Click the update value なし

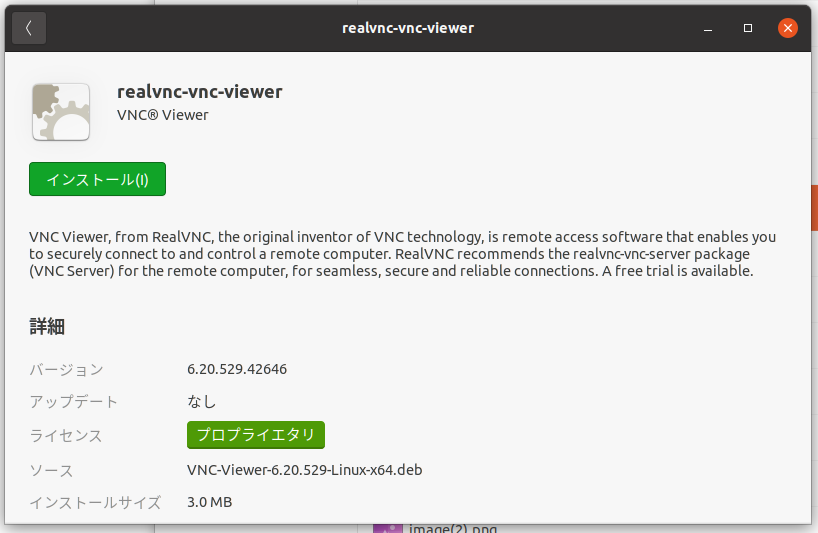click(x=201, y=402)
